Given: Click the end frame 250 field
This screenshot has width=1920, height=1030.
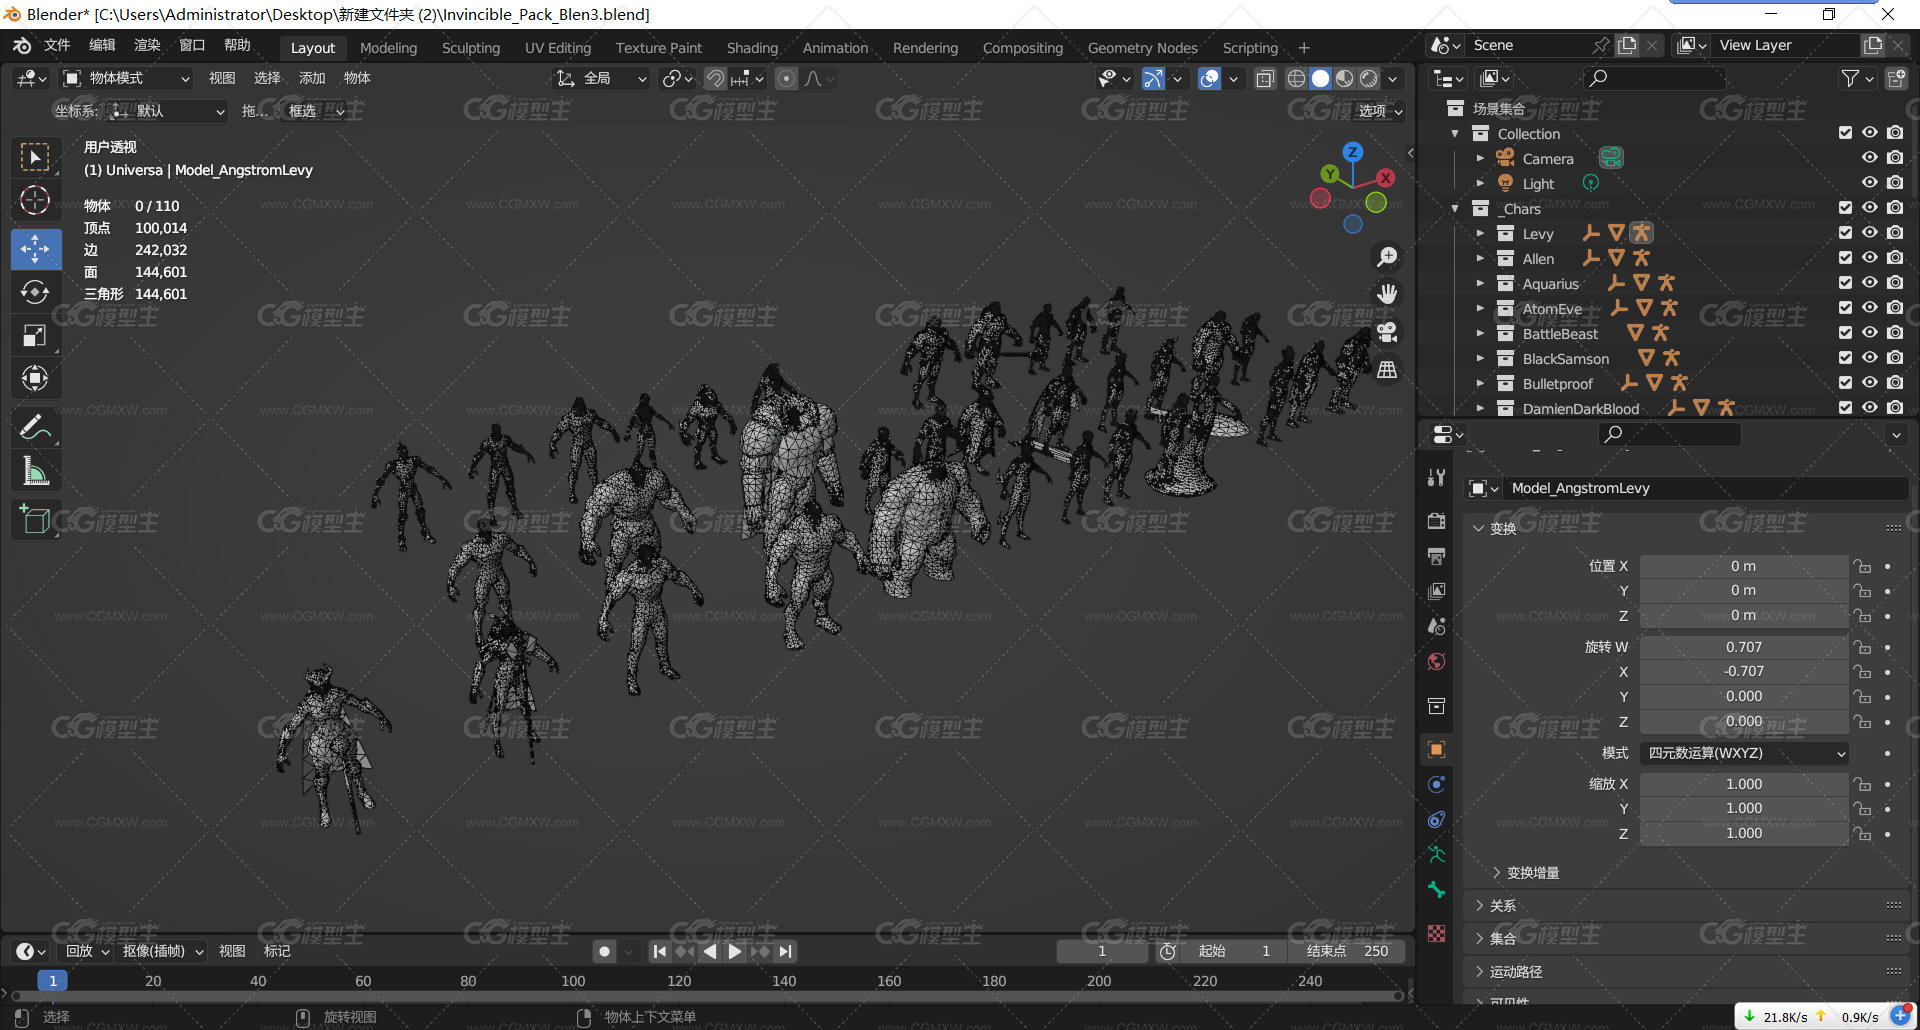Looking at the screenshot, I should [x=1349, y=951].
